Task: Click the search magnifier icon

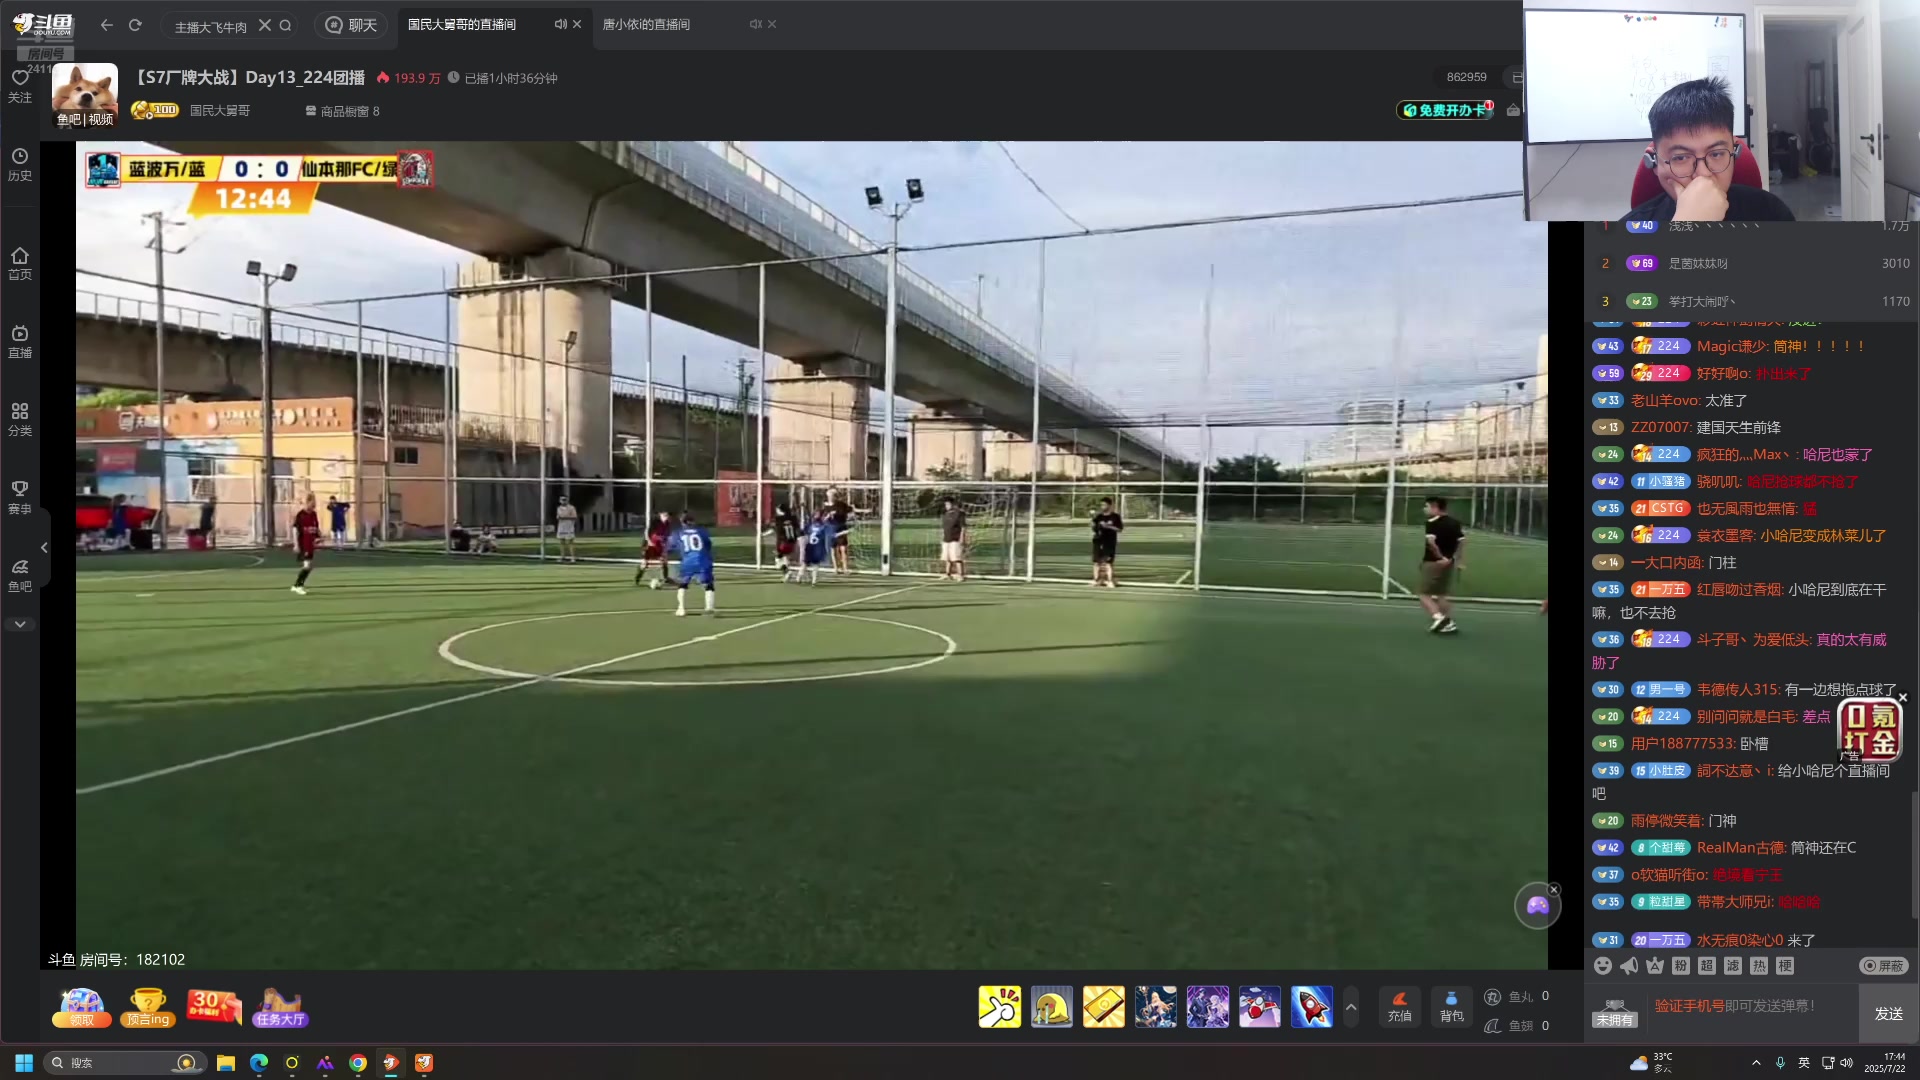Action: pyautogui.click(x=286, y=25)
